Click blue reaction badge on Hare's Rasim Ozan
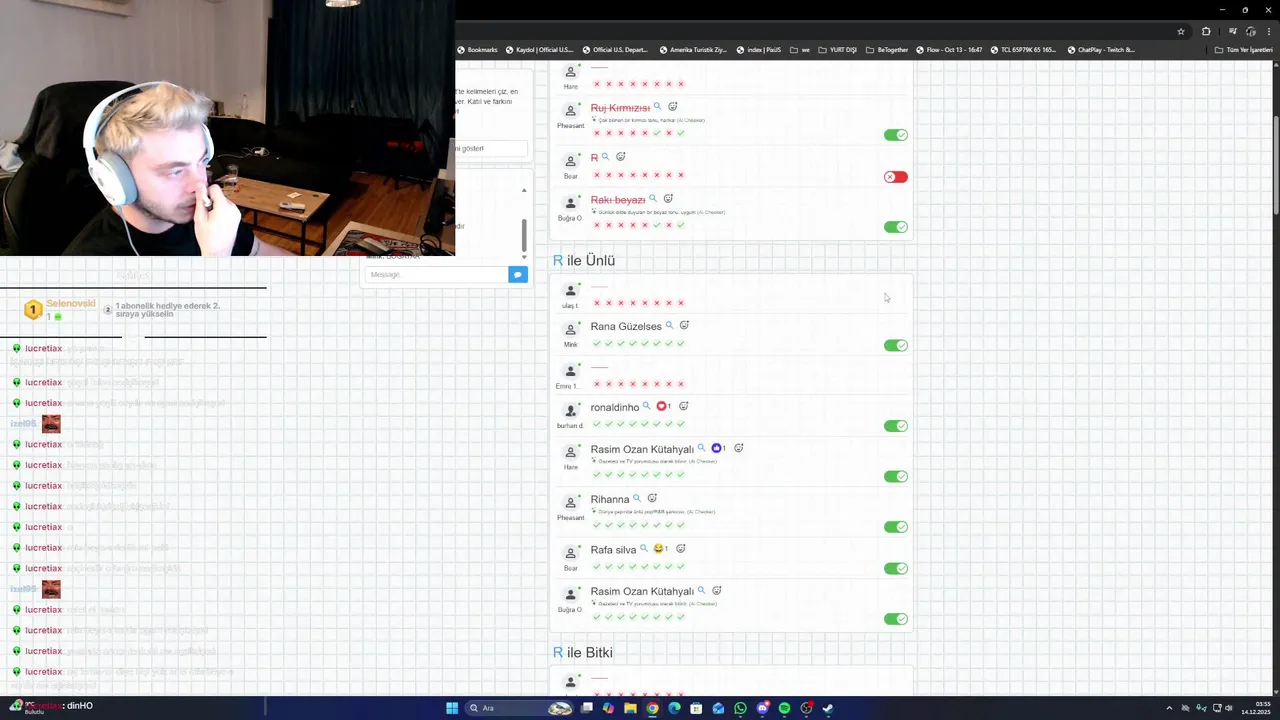This screenshot has height=720, width=1280. click(718, 448)
